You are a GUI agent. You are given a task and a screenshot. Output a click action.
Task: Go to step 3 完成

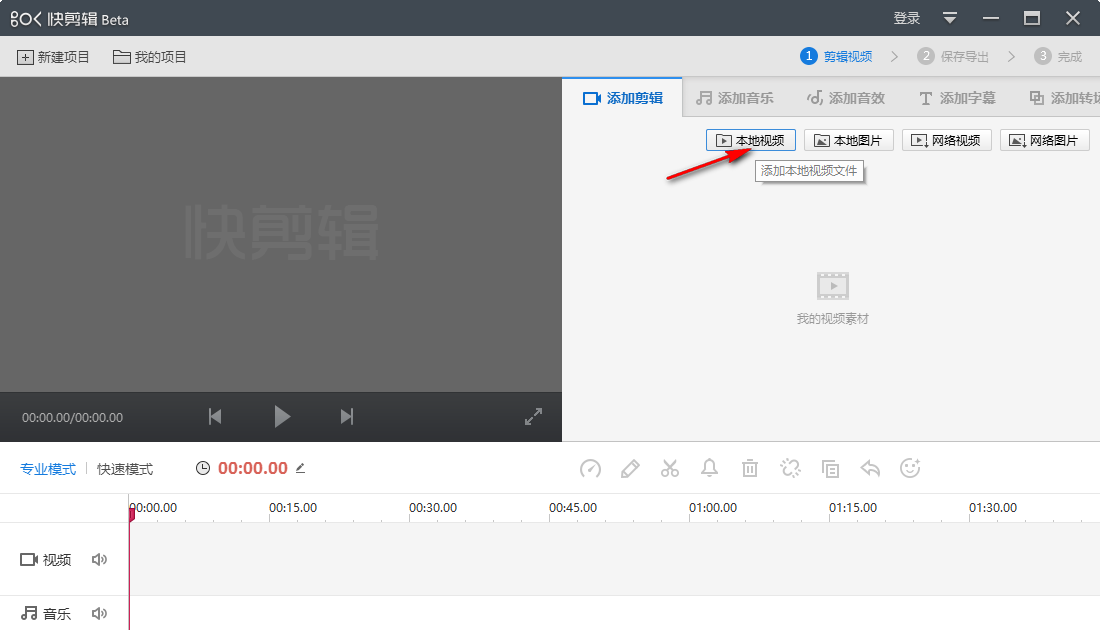[x=1058, y=56]
